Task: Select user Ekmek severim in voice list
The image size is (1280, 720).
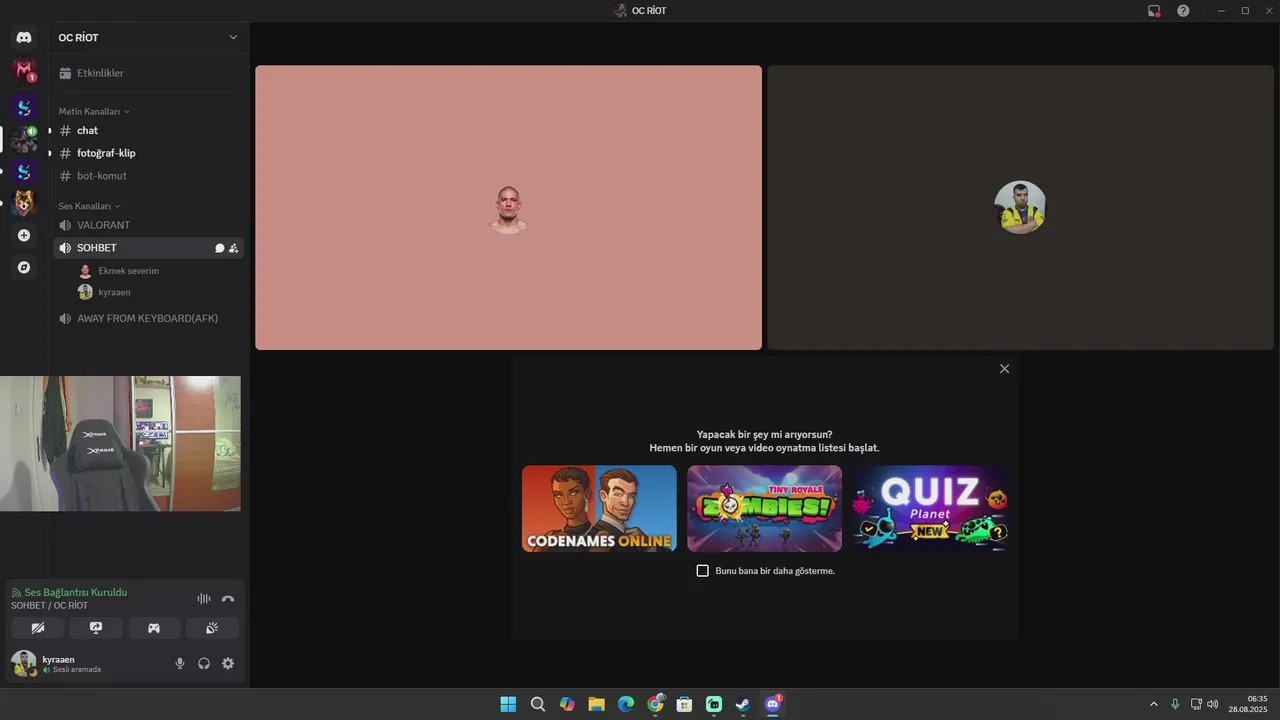Action: tap(158, 271)
